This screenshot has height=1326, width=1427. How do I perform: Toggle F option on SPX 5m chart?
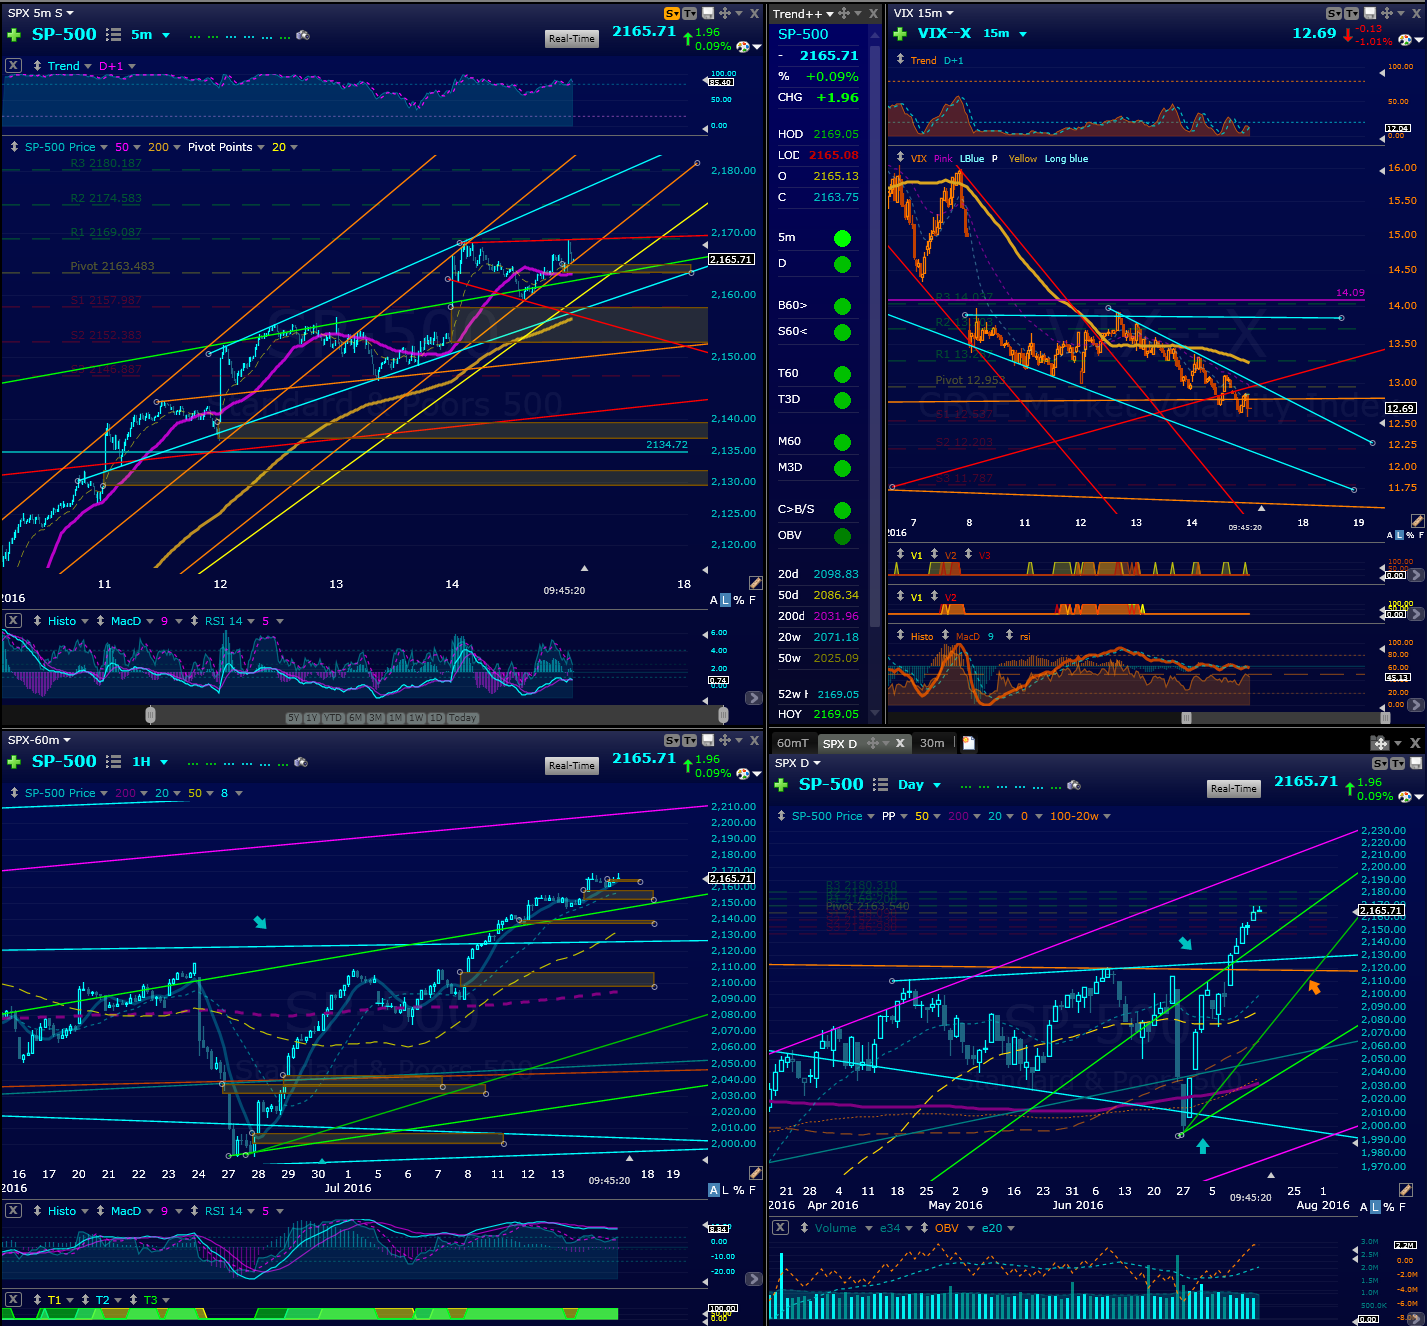[x=752, y=600]
